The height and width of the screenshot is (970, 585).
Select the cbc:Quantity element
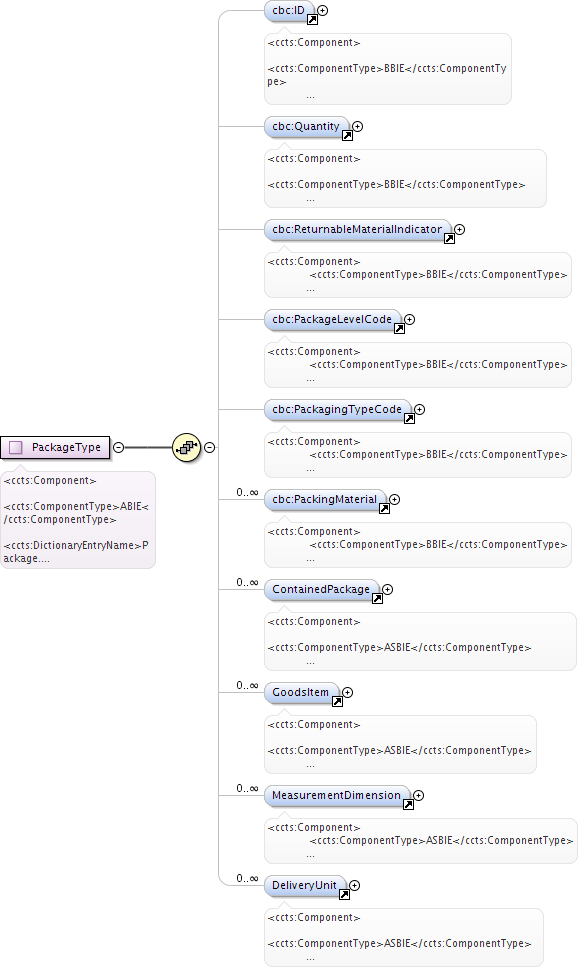(306, 127)
